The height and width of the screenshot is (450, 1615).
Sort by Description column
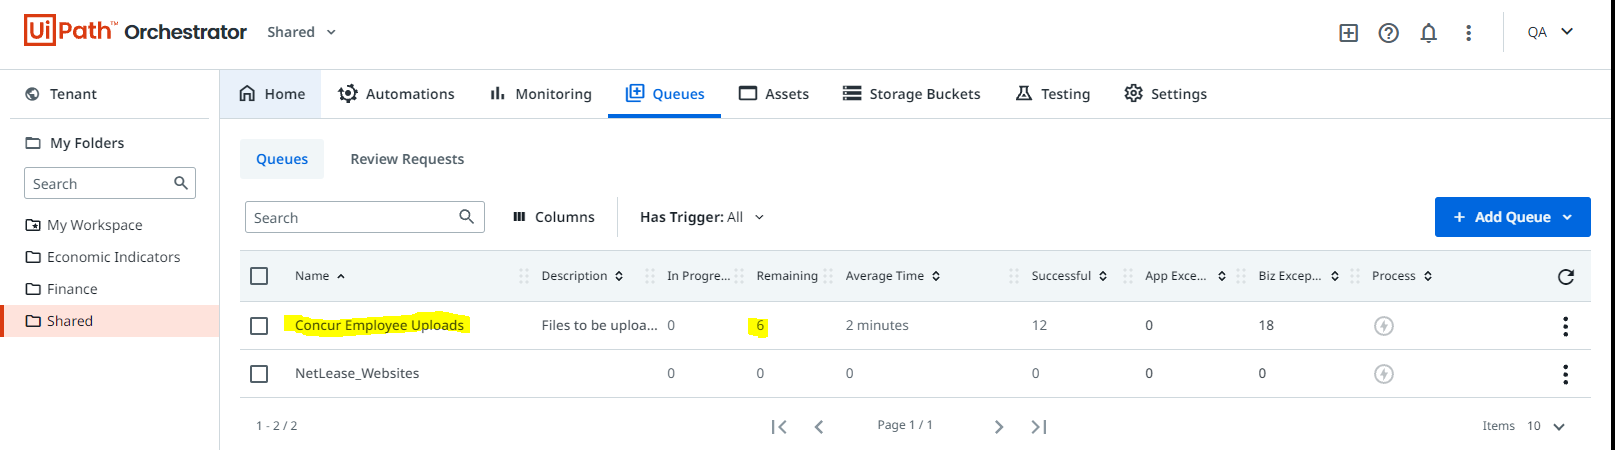619,276
